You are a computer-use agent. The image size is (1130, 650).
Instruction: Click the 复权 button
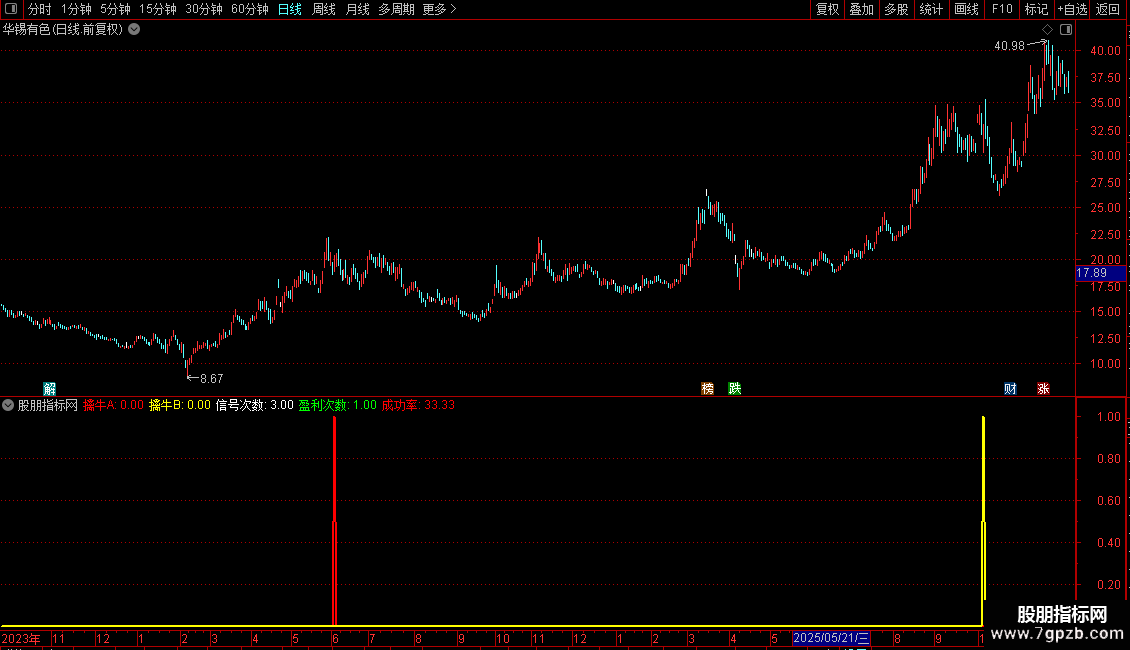(827, 9)
